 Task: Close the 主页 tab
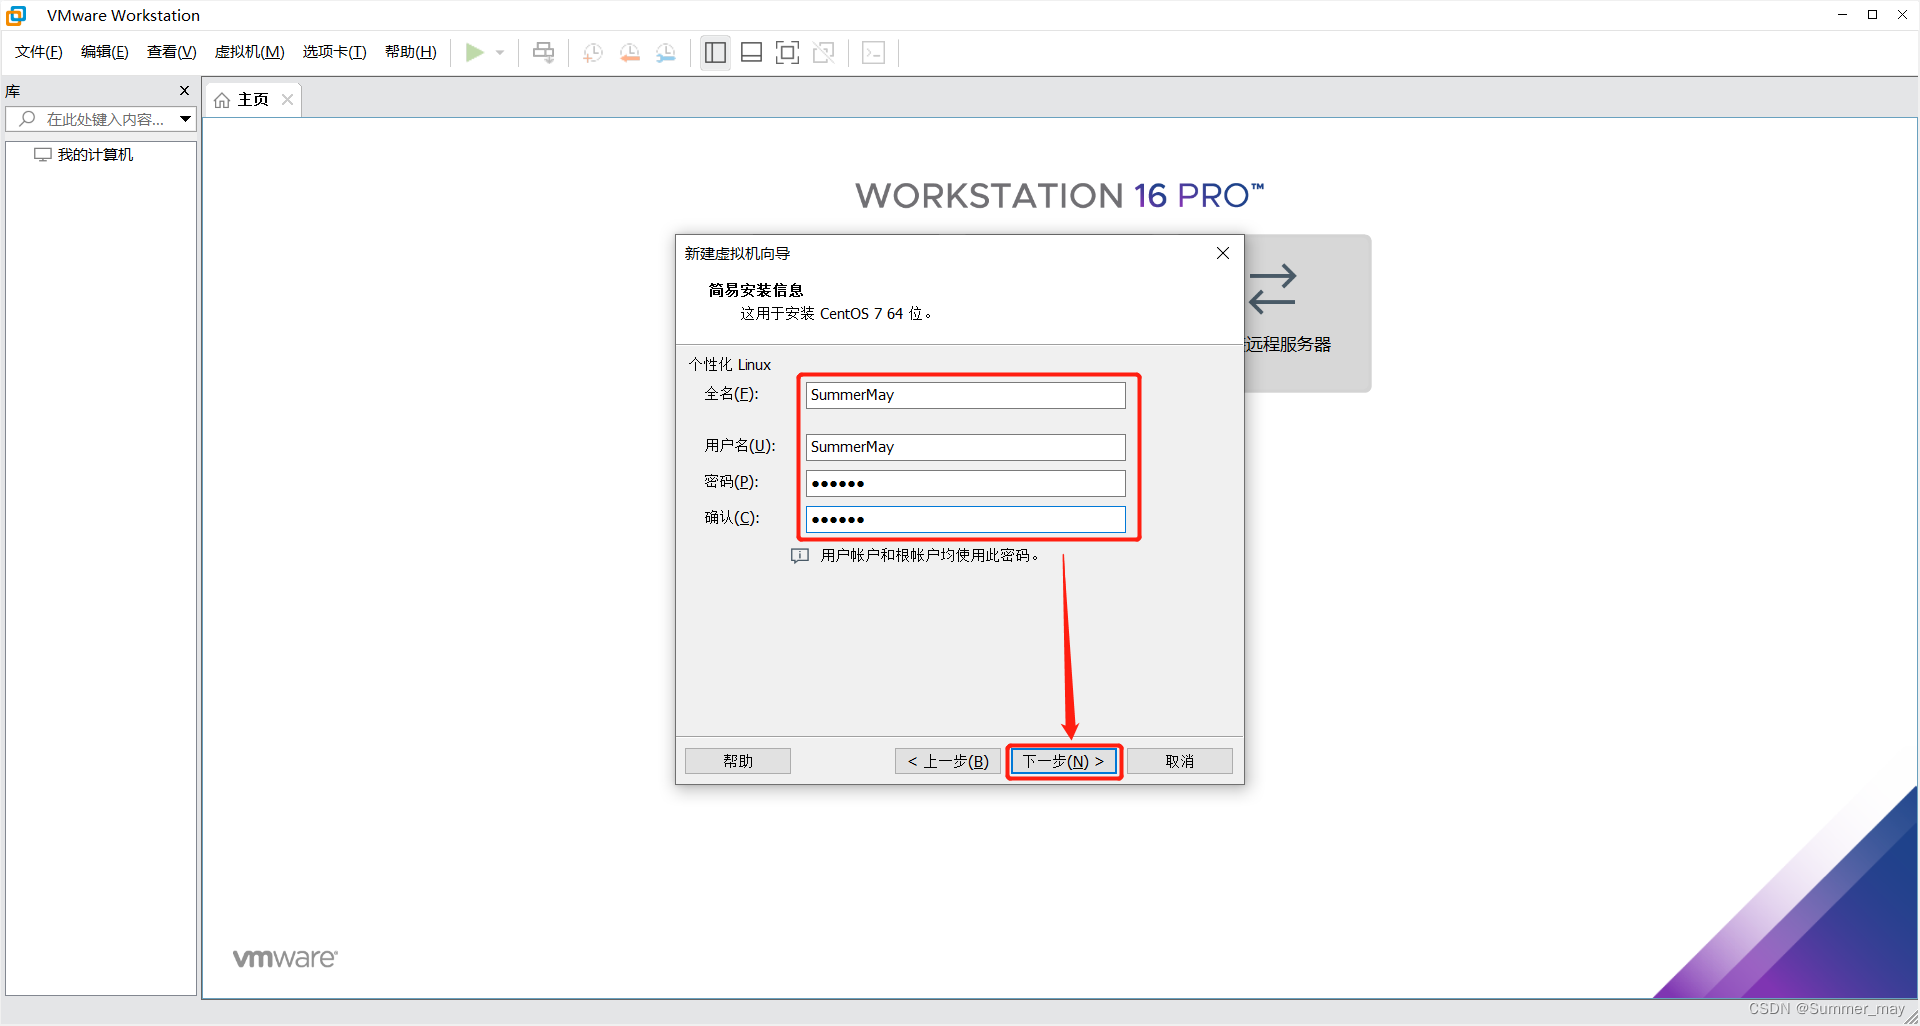click(x=287, y=100)
